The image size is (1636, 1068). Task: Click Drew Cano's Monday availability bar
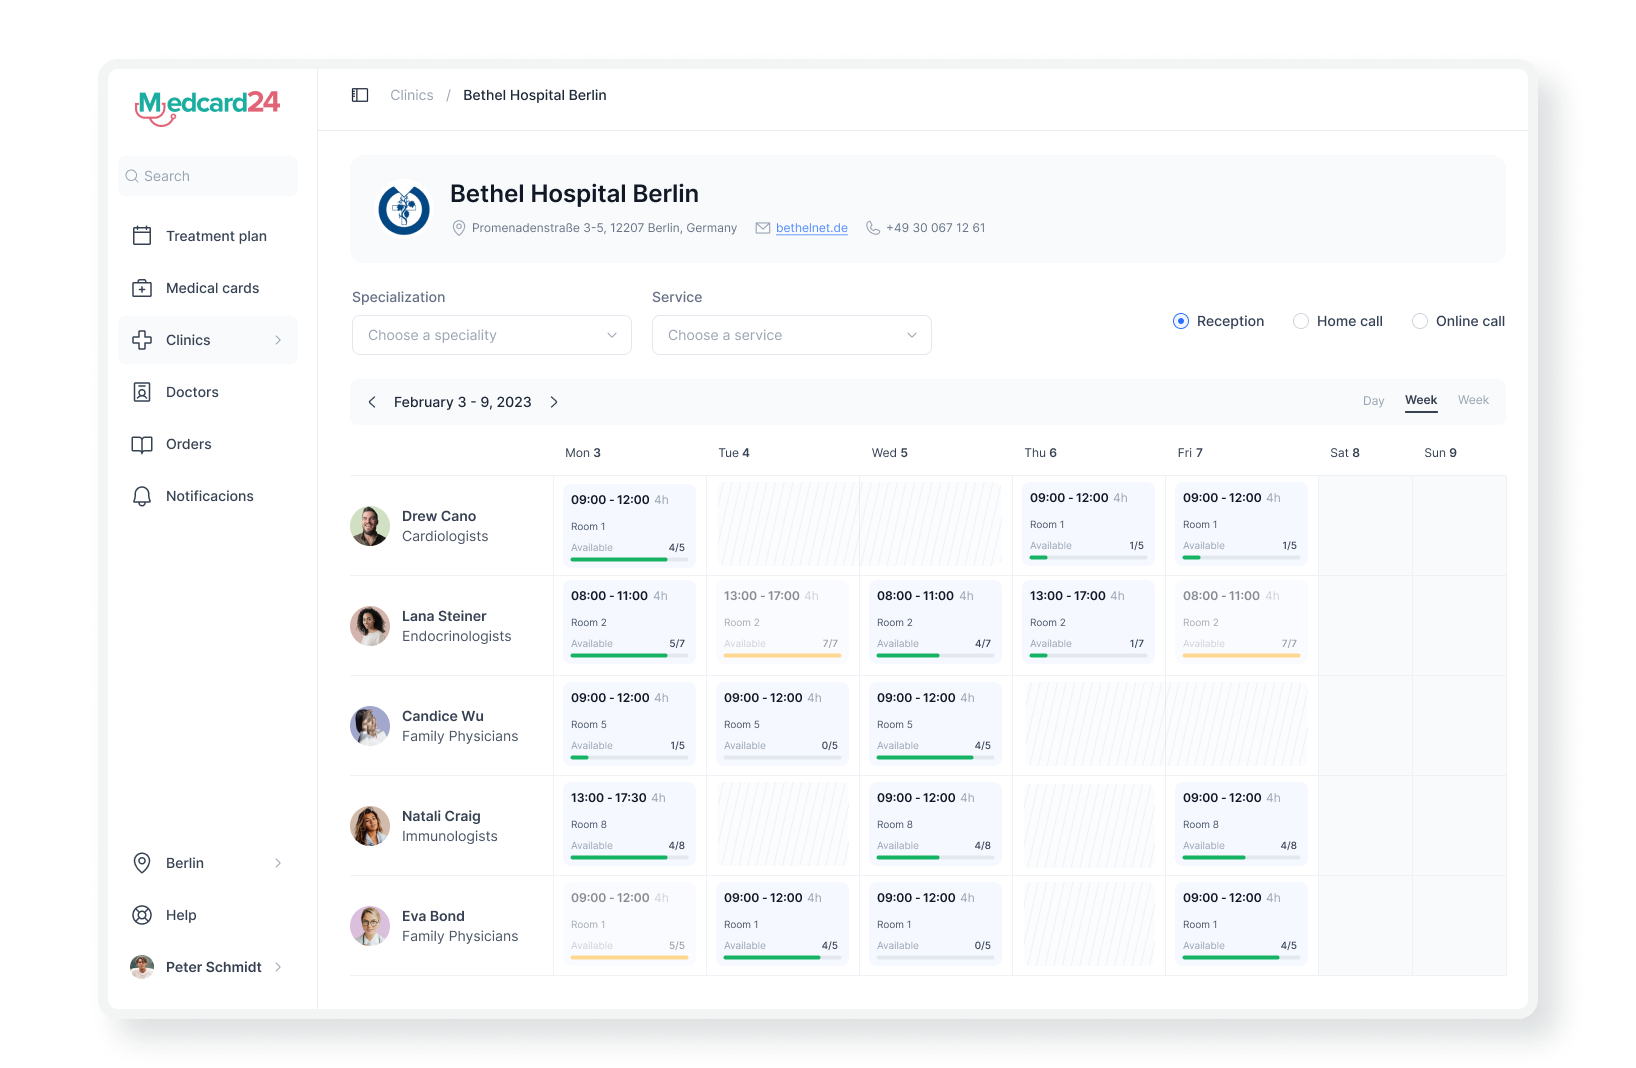(628, 560)
